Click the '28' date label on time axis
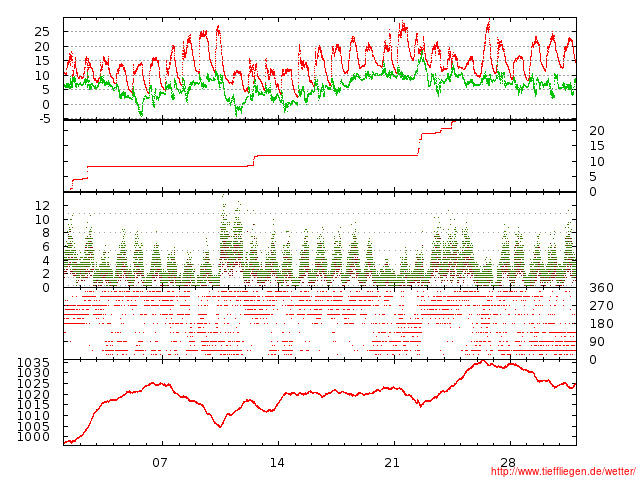 (508, 463)
